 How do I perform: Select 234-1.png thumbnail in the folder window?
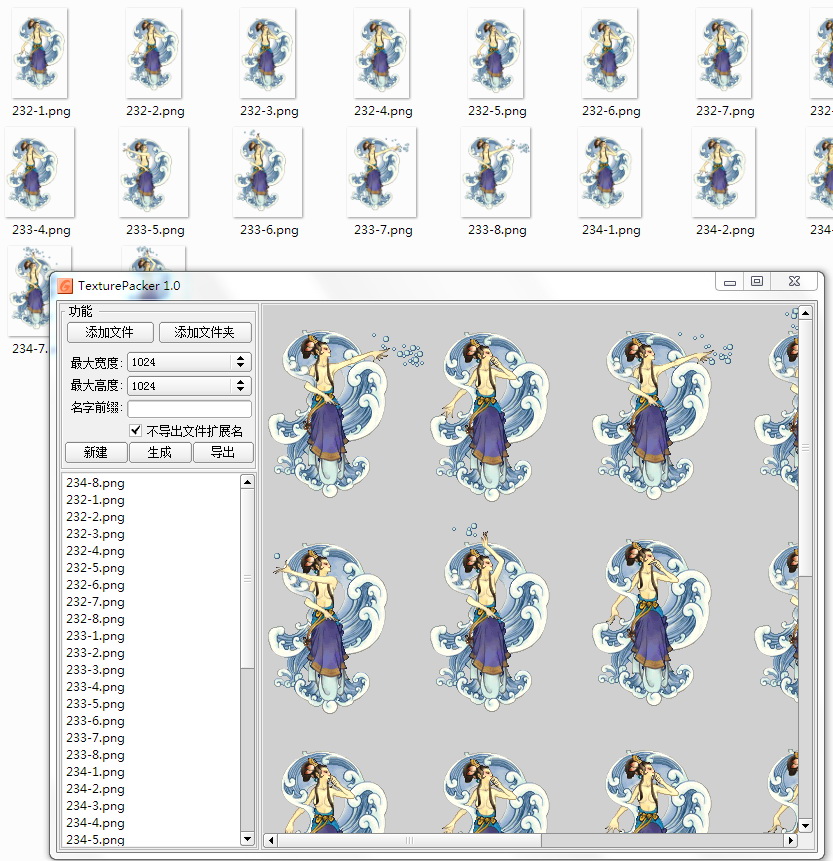tap(610, 172)
